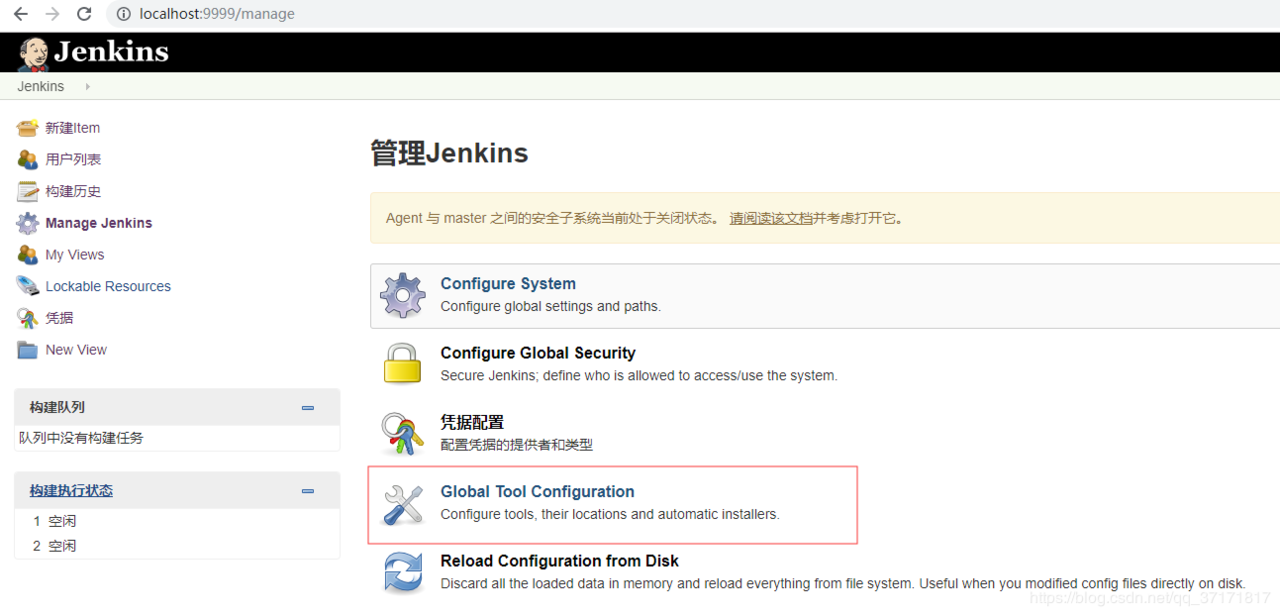Click the 用户列表 users icon

coord(27,159)
